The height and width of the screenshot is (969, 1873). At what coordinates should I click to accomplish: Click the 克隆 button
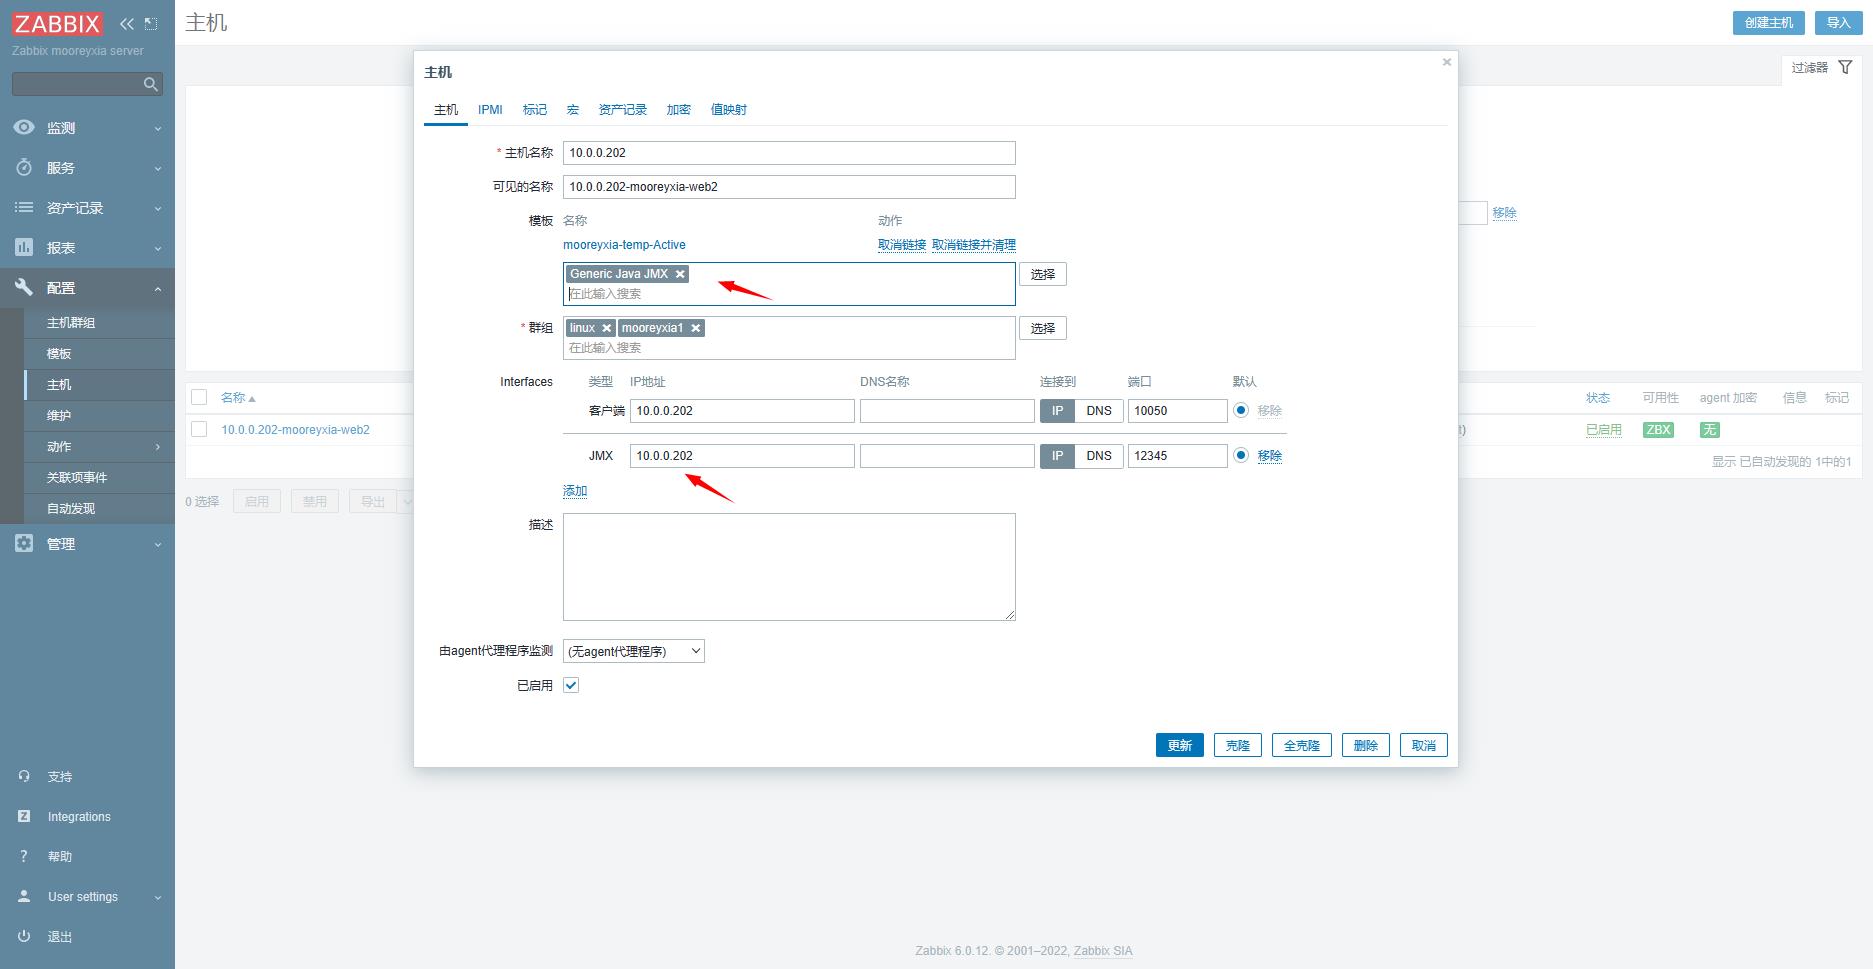[1238, 745]
